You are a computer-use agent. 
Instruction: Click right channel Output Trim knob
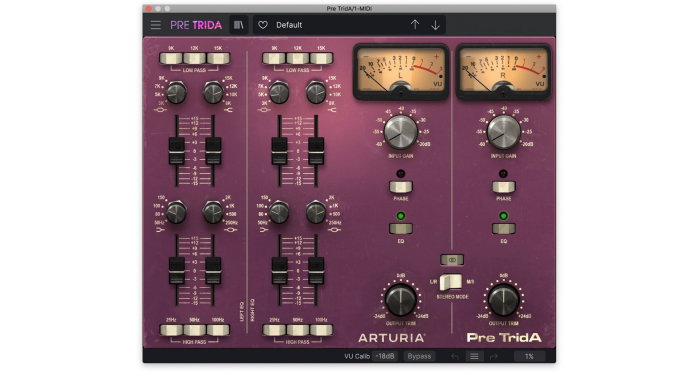coord(504,300)
